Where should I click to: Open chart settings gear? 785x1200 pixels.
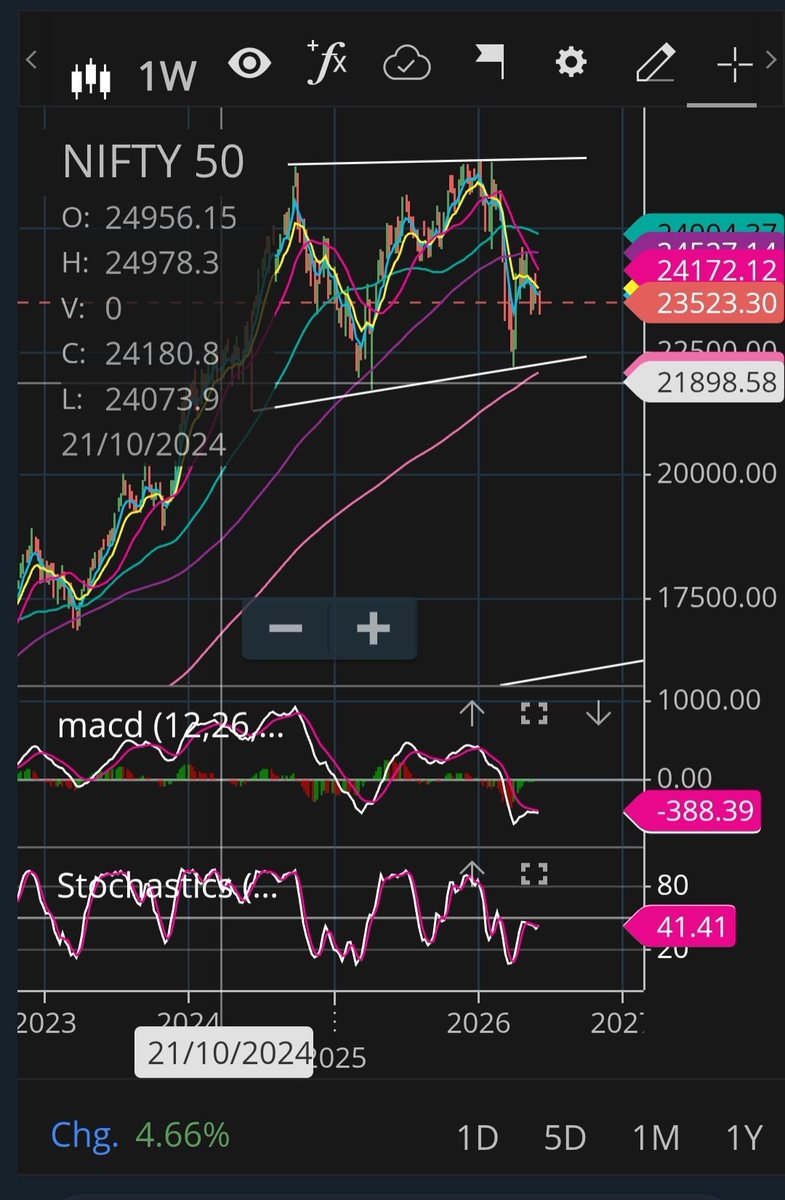click(x=570, y=64)
